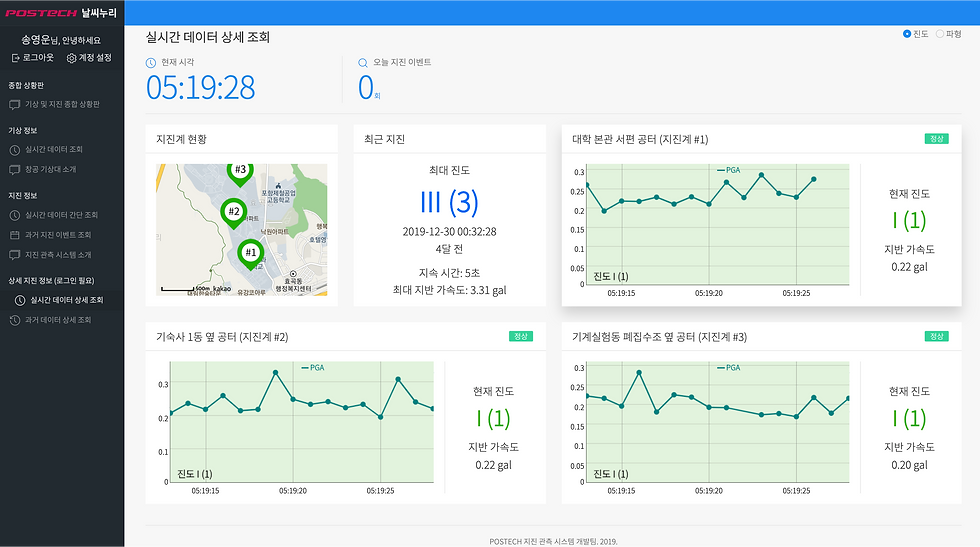Screen dimensions: 980x547
Task: Open 계정 설정 gear icon
Action: coord(71,58)
